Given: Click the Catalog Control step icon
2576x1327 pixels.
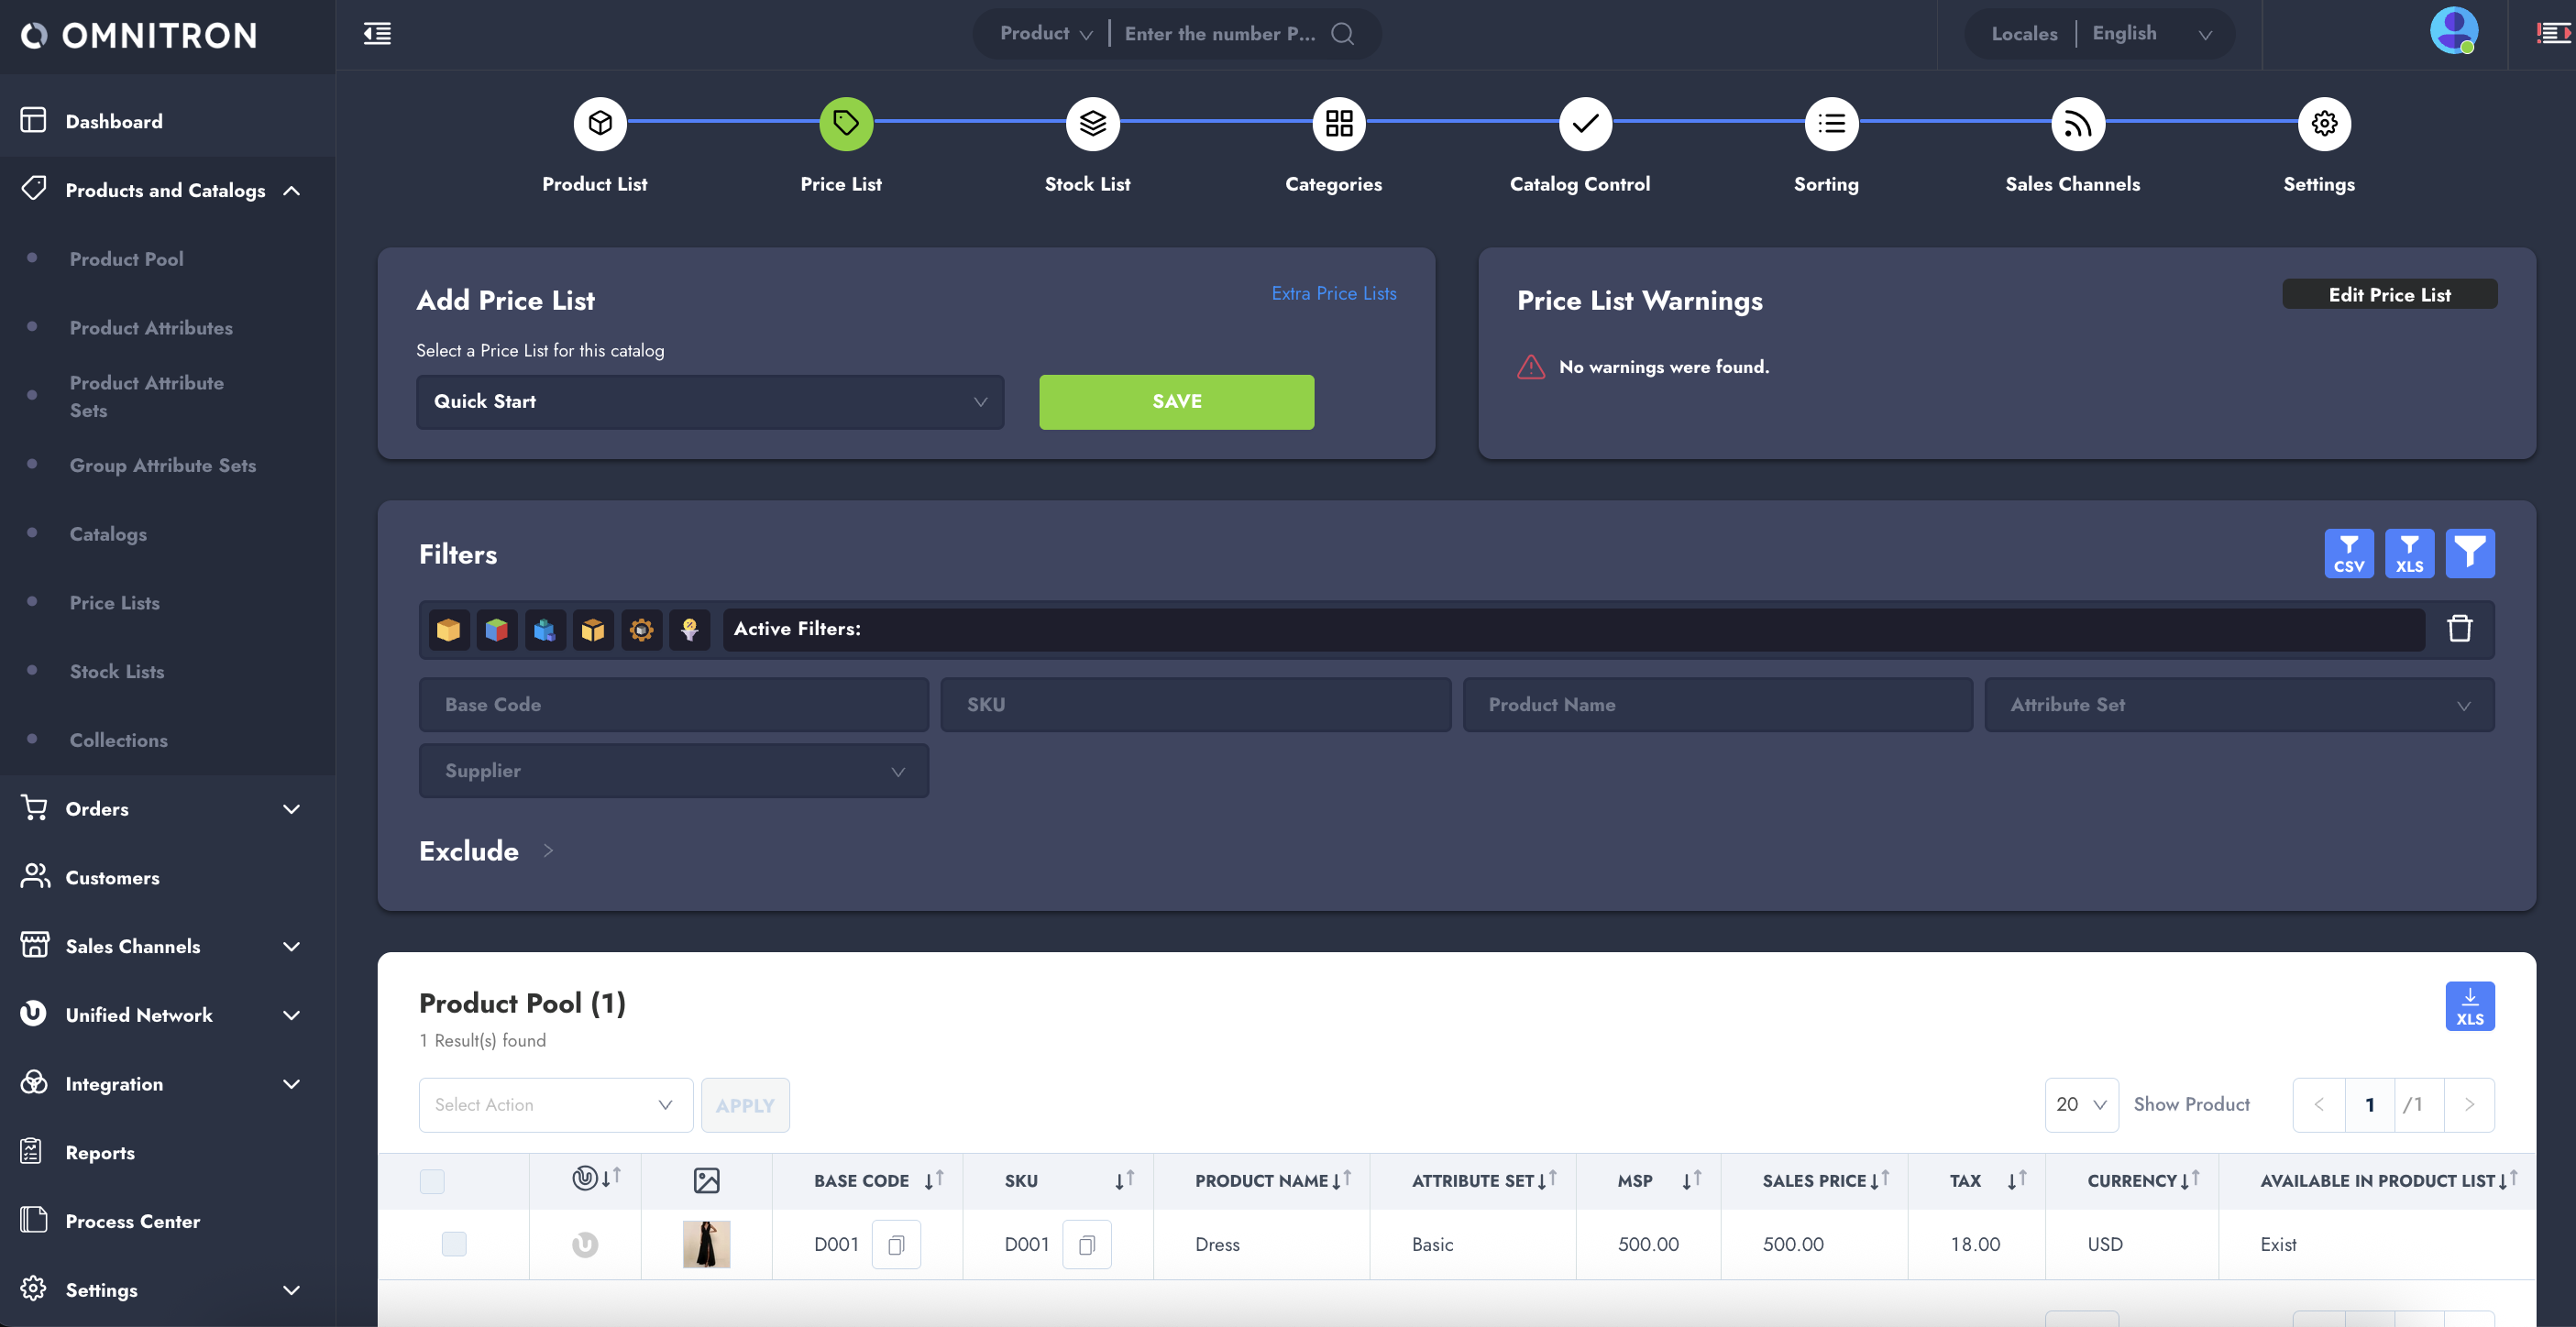Looking at the screenshot, I should click(x=1585, y=124).
